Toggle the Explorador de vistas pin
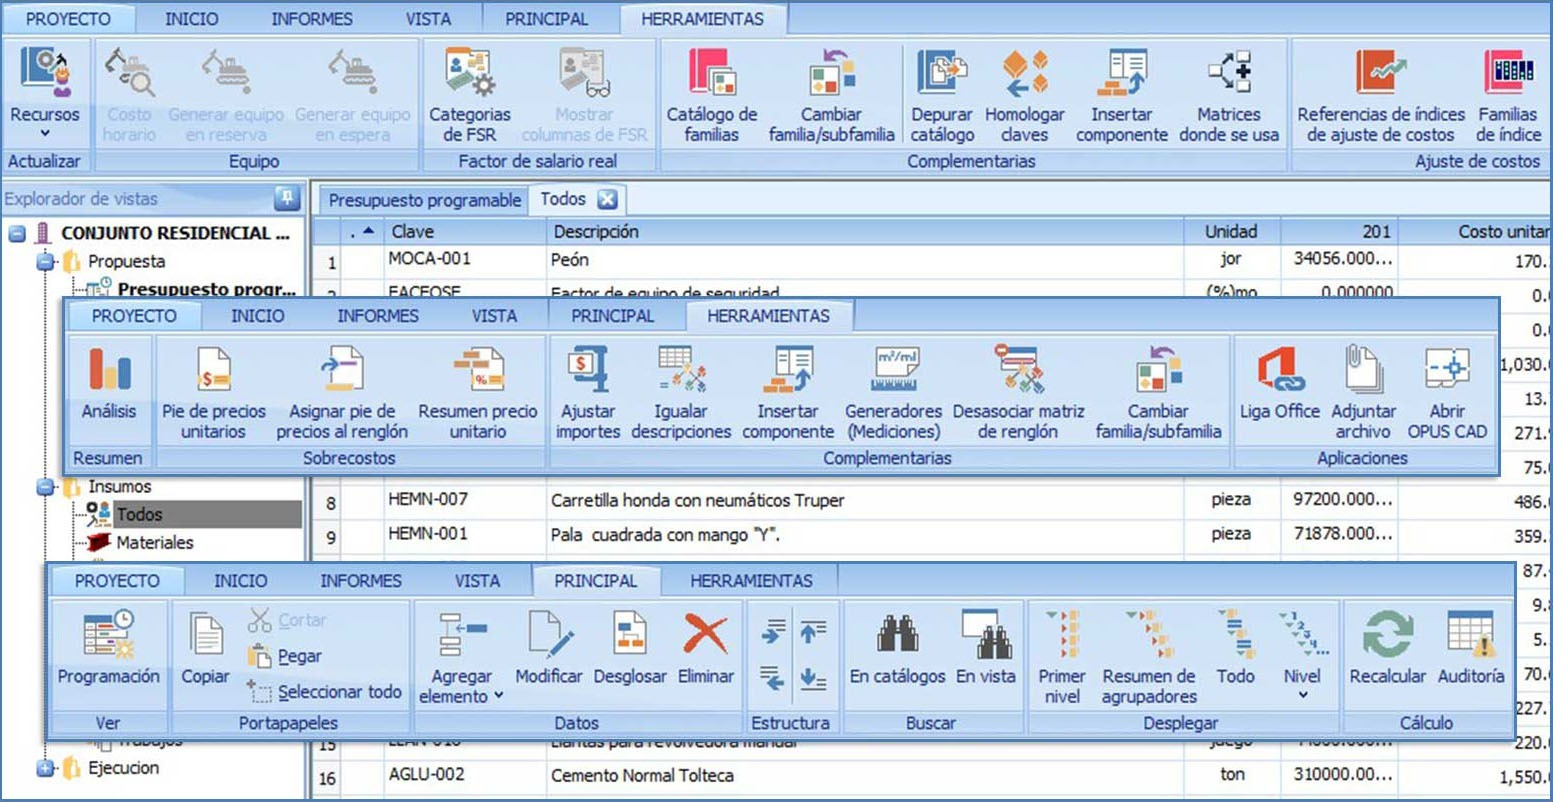The height and width of the screenshot is (802, 1553). pyautogui.click(x=287, y=198)
